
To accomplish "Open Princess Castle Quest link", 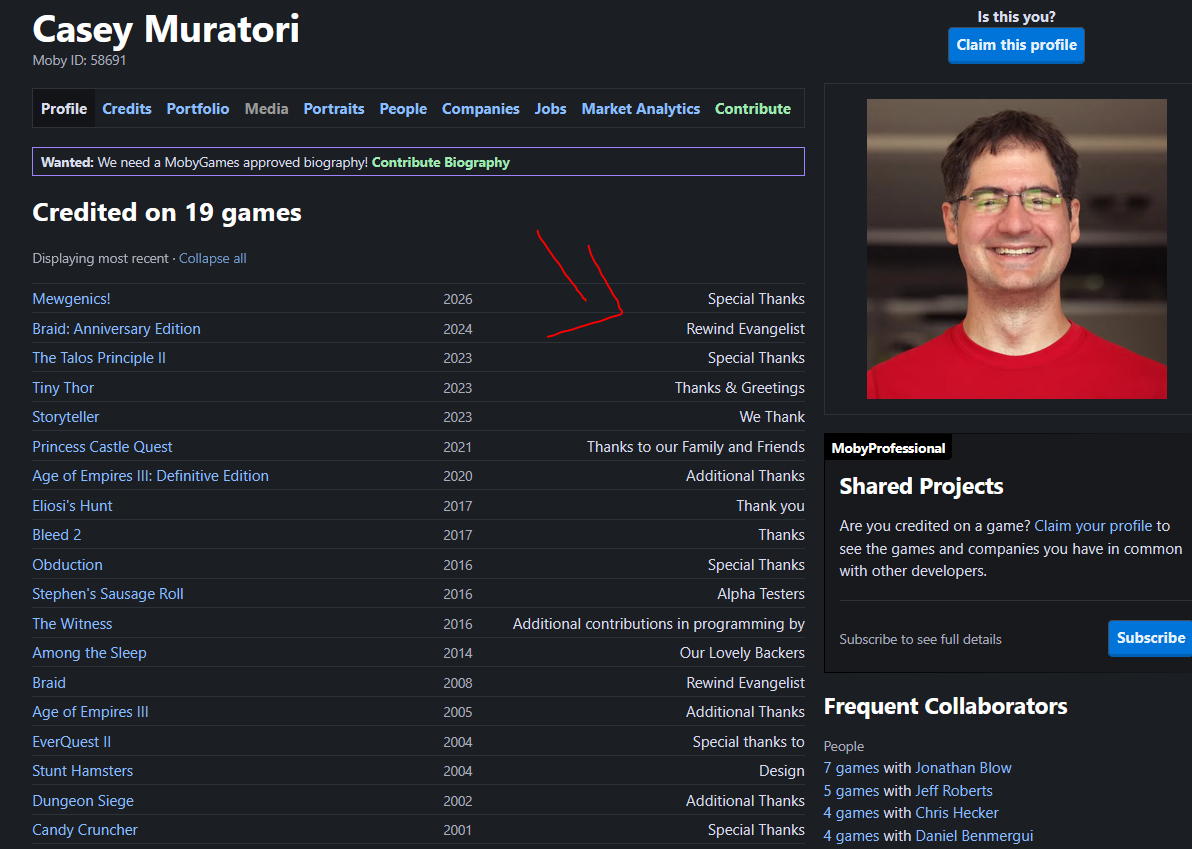I will pos(102,446).
